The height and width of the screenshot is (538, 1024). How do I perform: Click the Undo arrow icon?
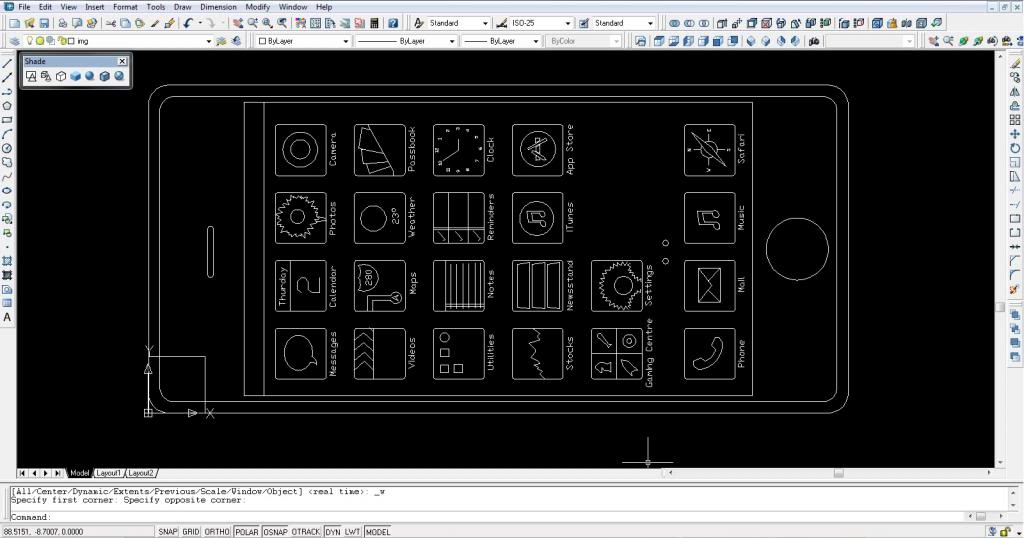188,23
